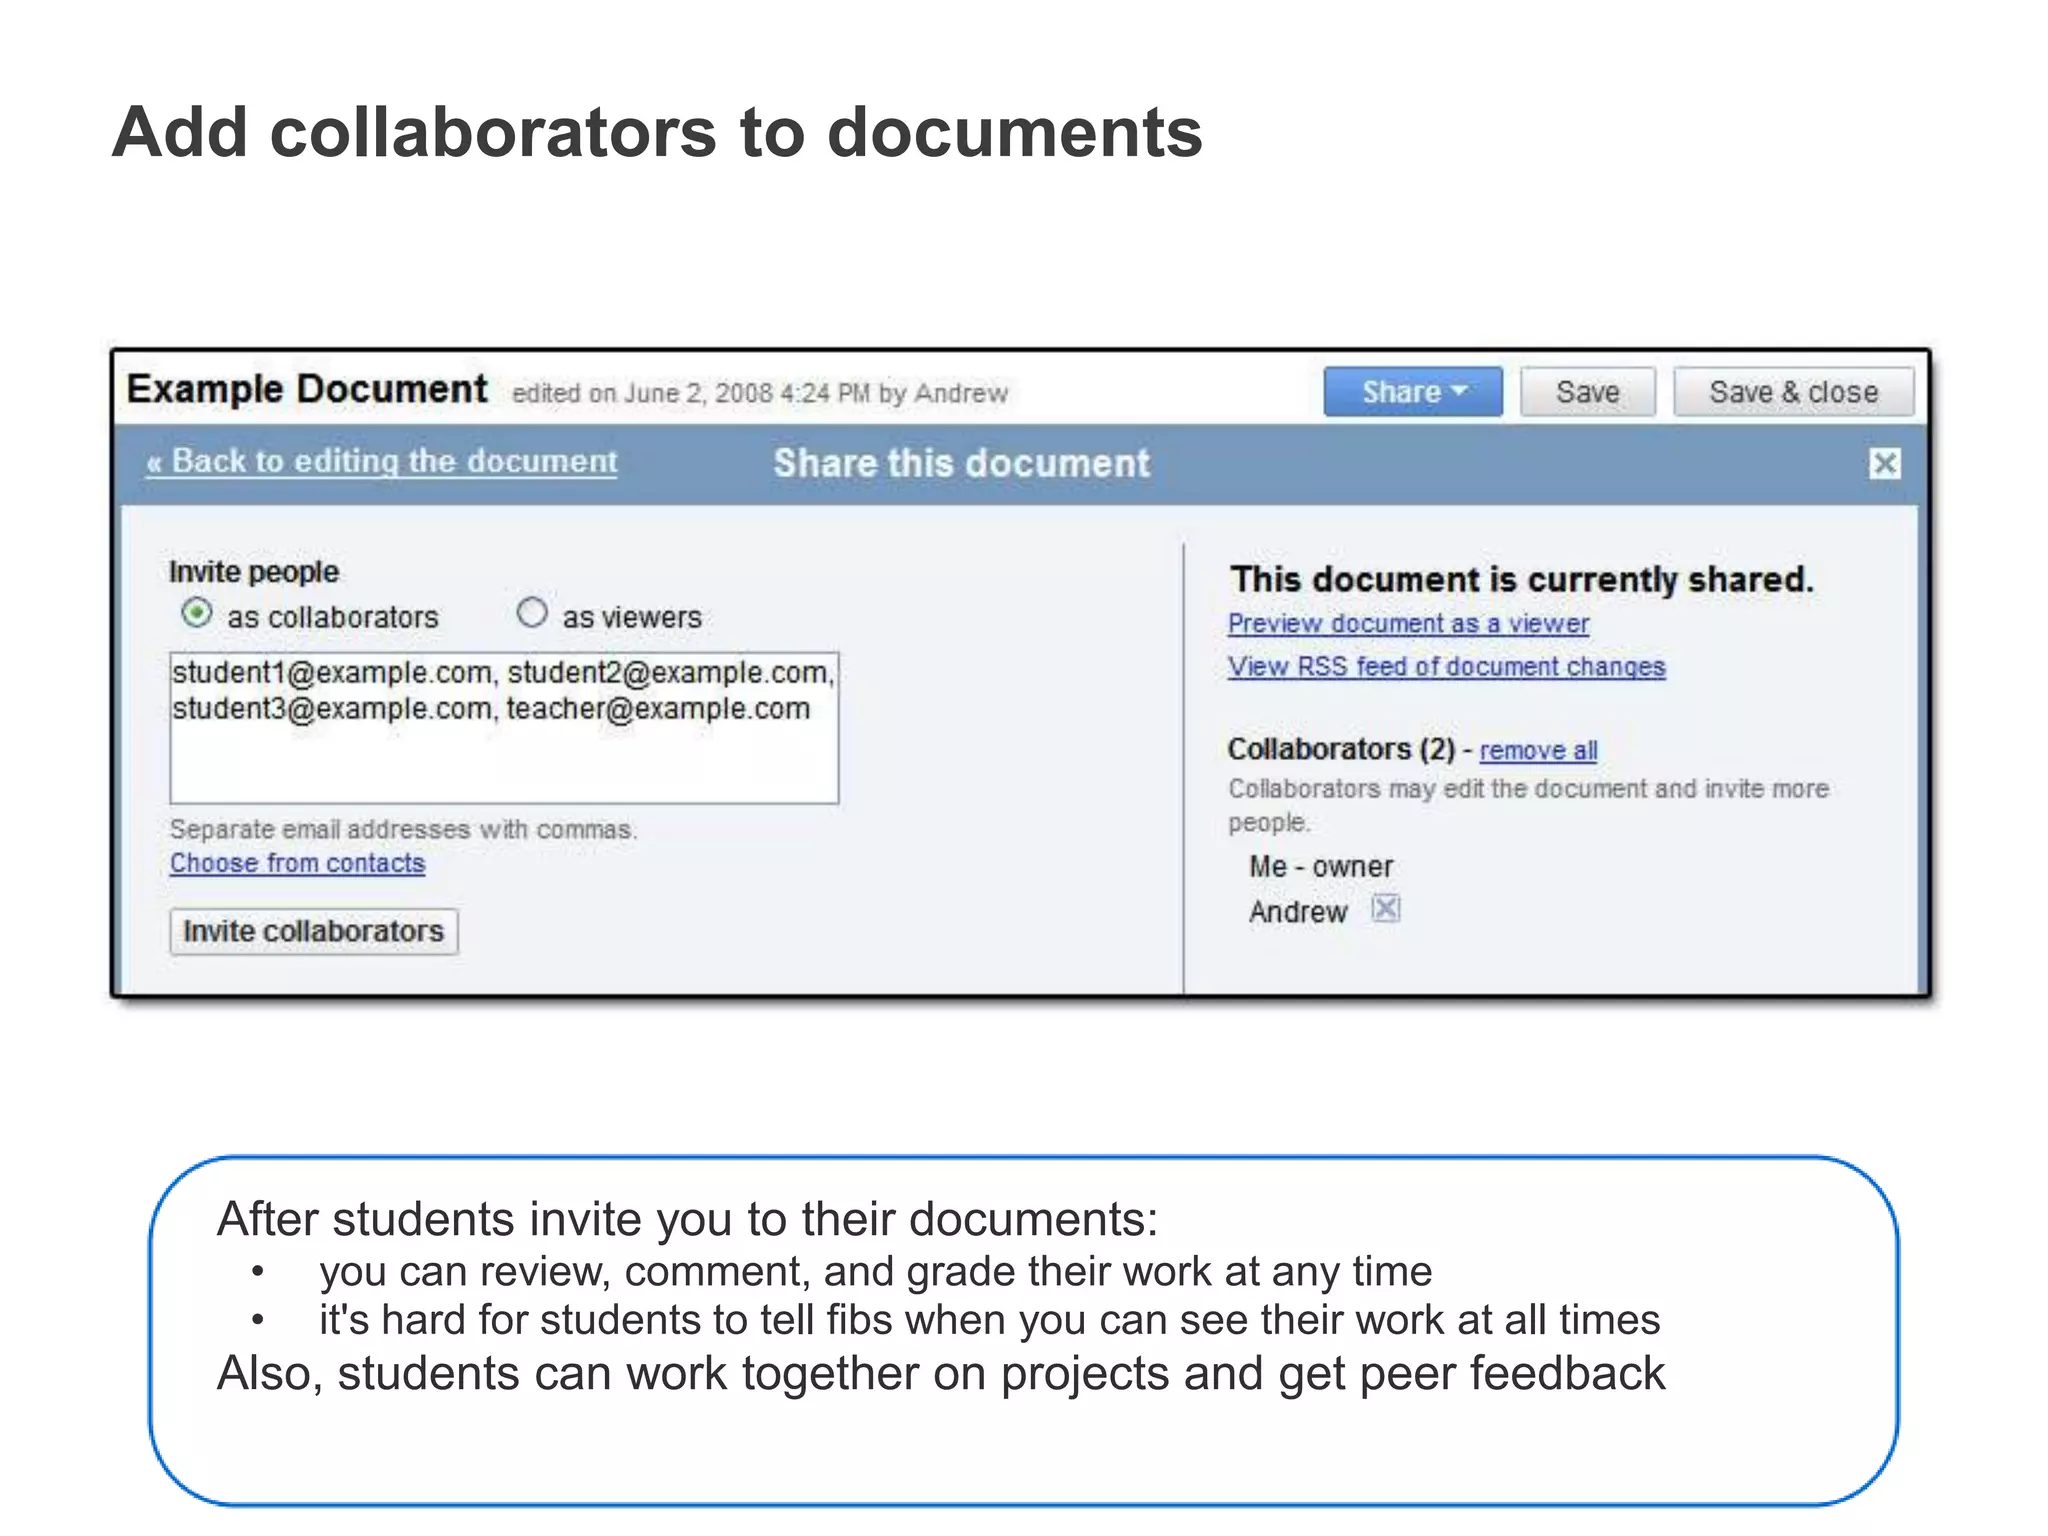This screenshot has height=1536, width=2048.
Task: Open Preview document as a viewer
Action: click(1408, 623)
